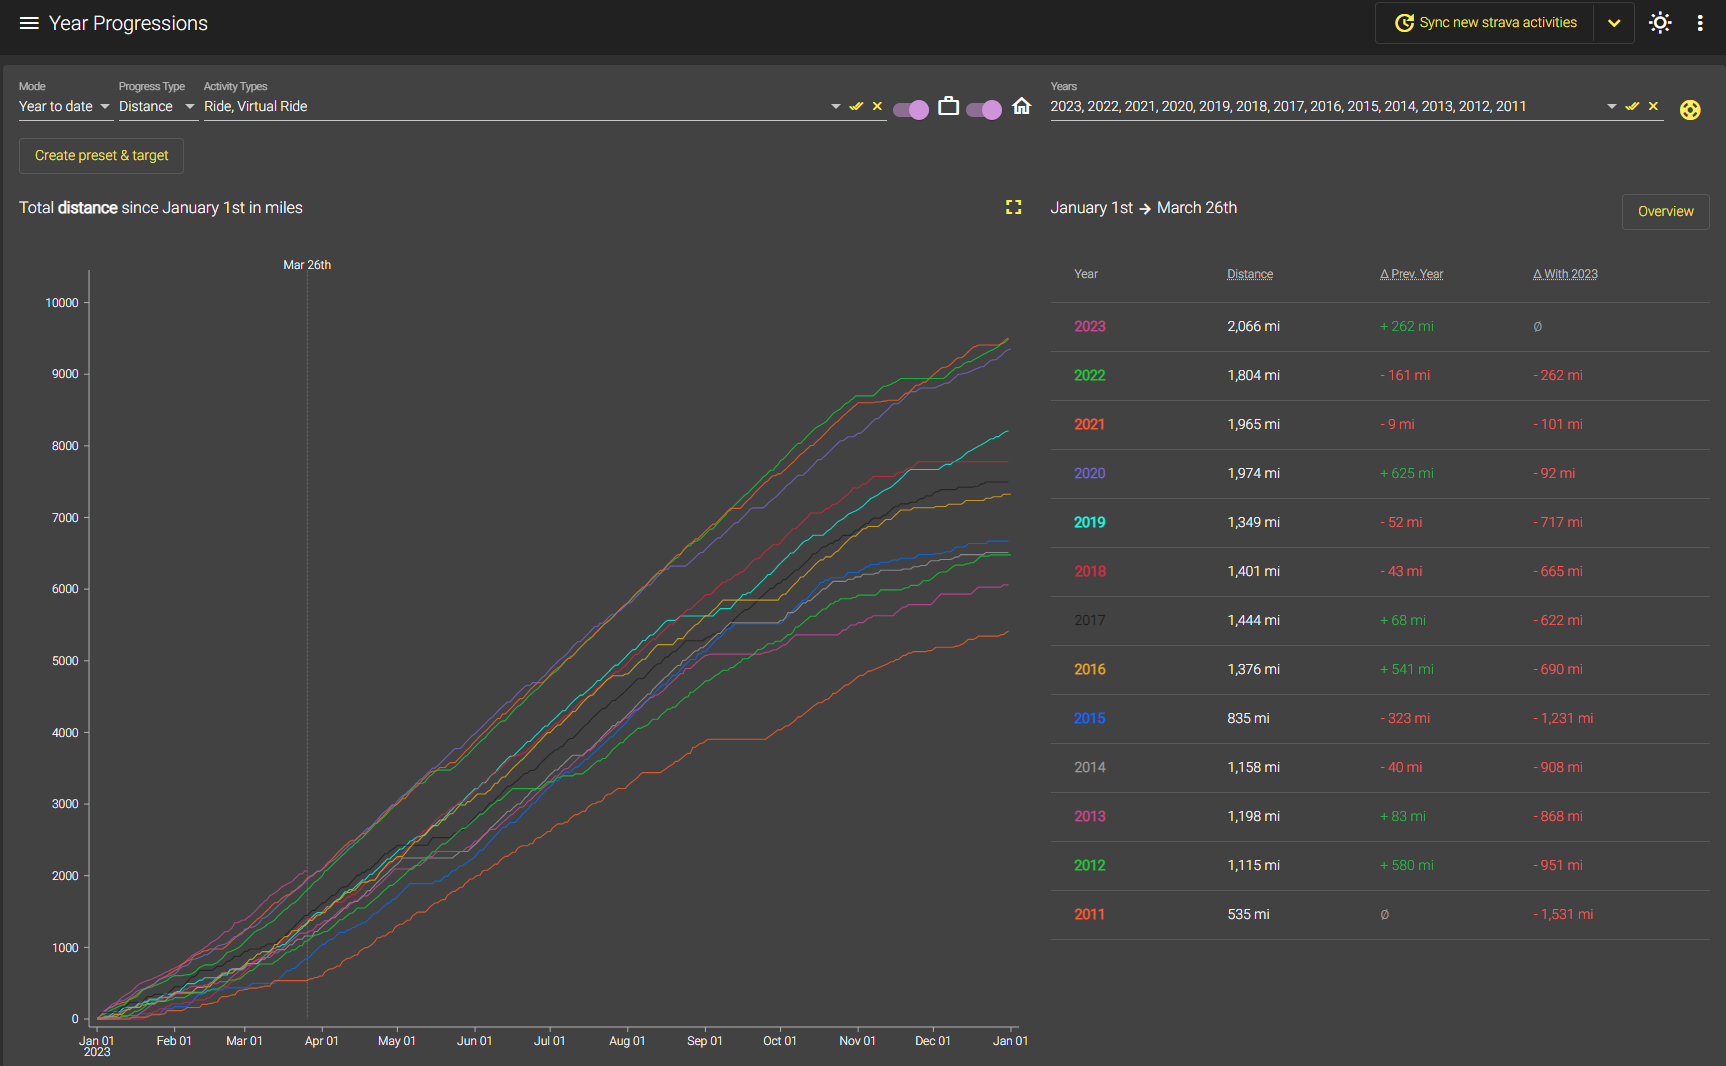Open the Overview button
Viewport: 1726px width, 1066px height.
point(1665,212)
